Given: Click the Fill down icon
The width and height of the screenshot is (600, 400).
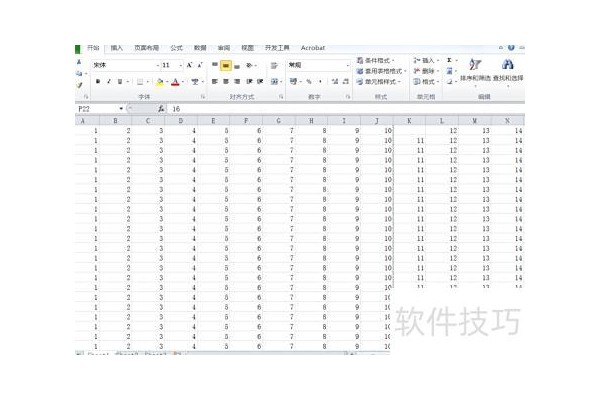Looking at the screenshot, I should [x=450, y=71].
